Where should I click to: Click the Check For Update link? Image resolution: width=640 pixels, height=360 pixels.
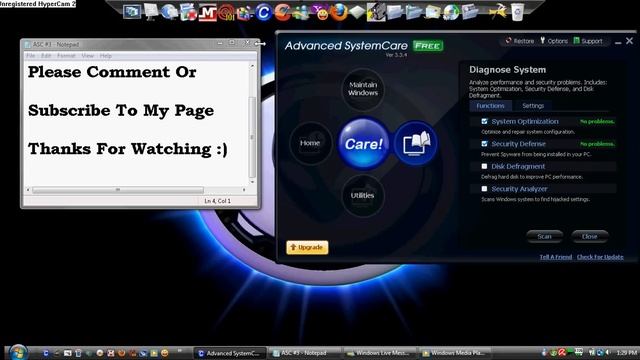[600, 257]
